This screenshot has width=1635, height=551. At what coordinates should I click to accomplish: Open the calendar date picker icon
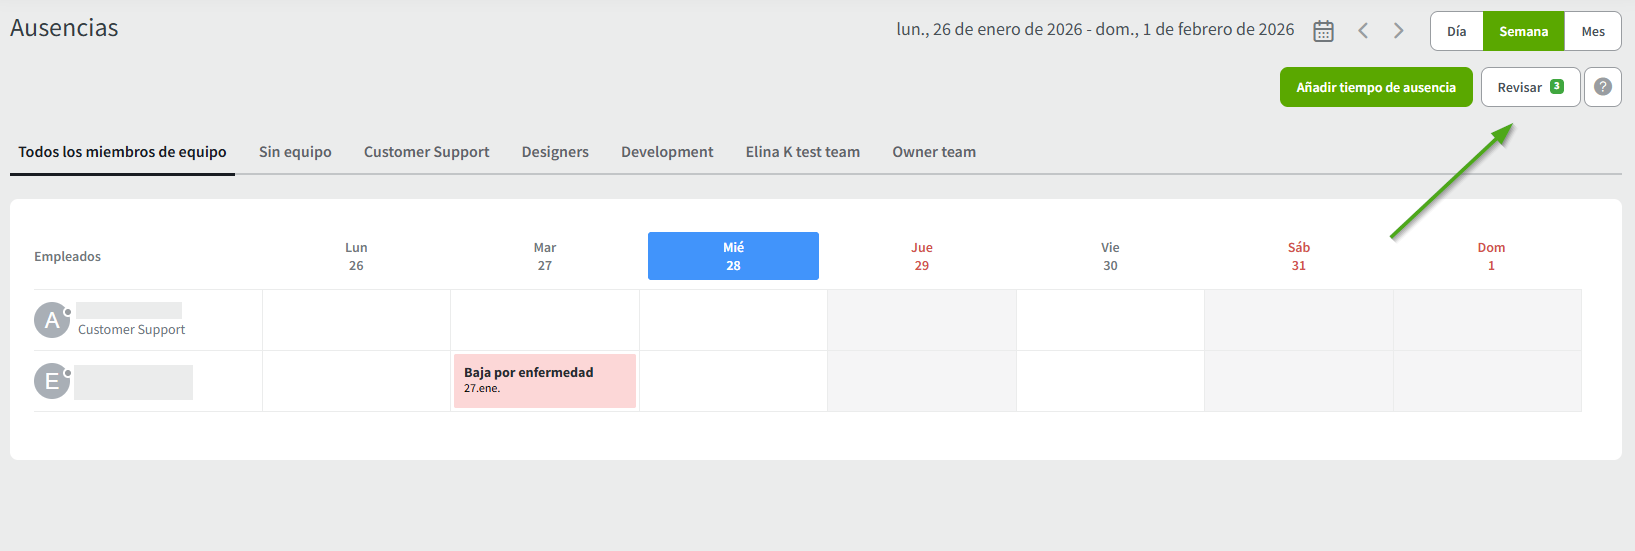click(1323, 31)
